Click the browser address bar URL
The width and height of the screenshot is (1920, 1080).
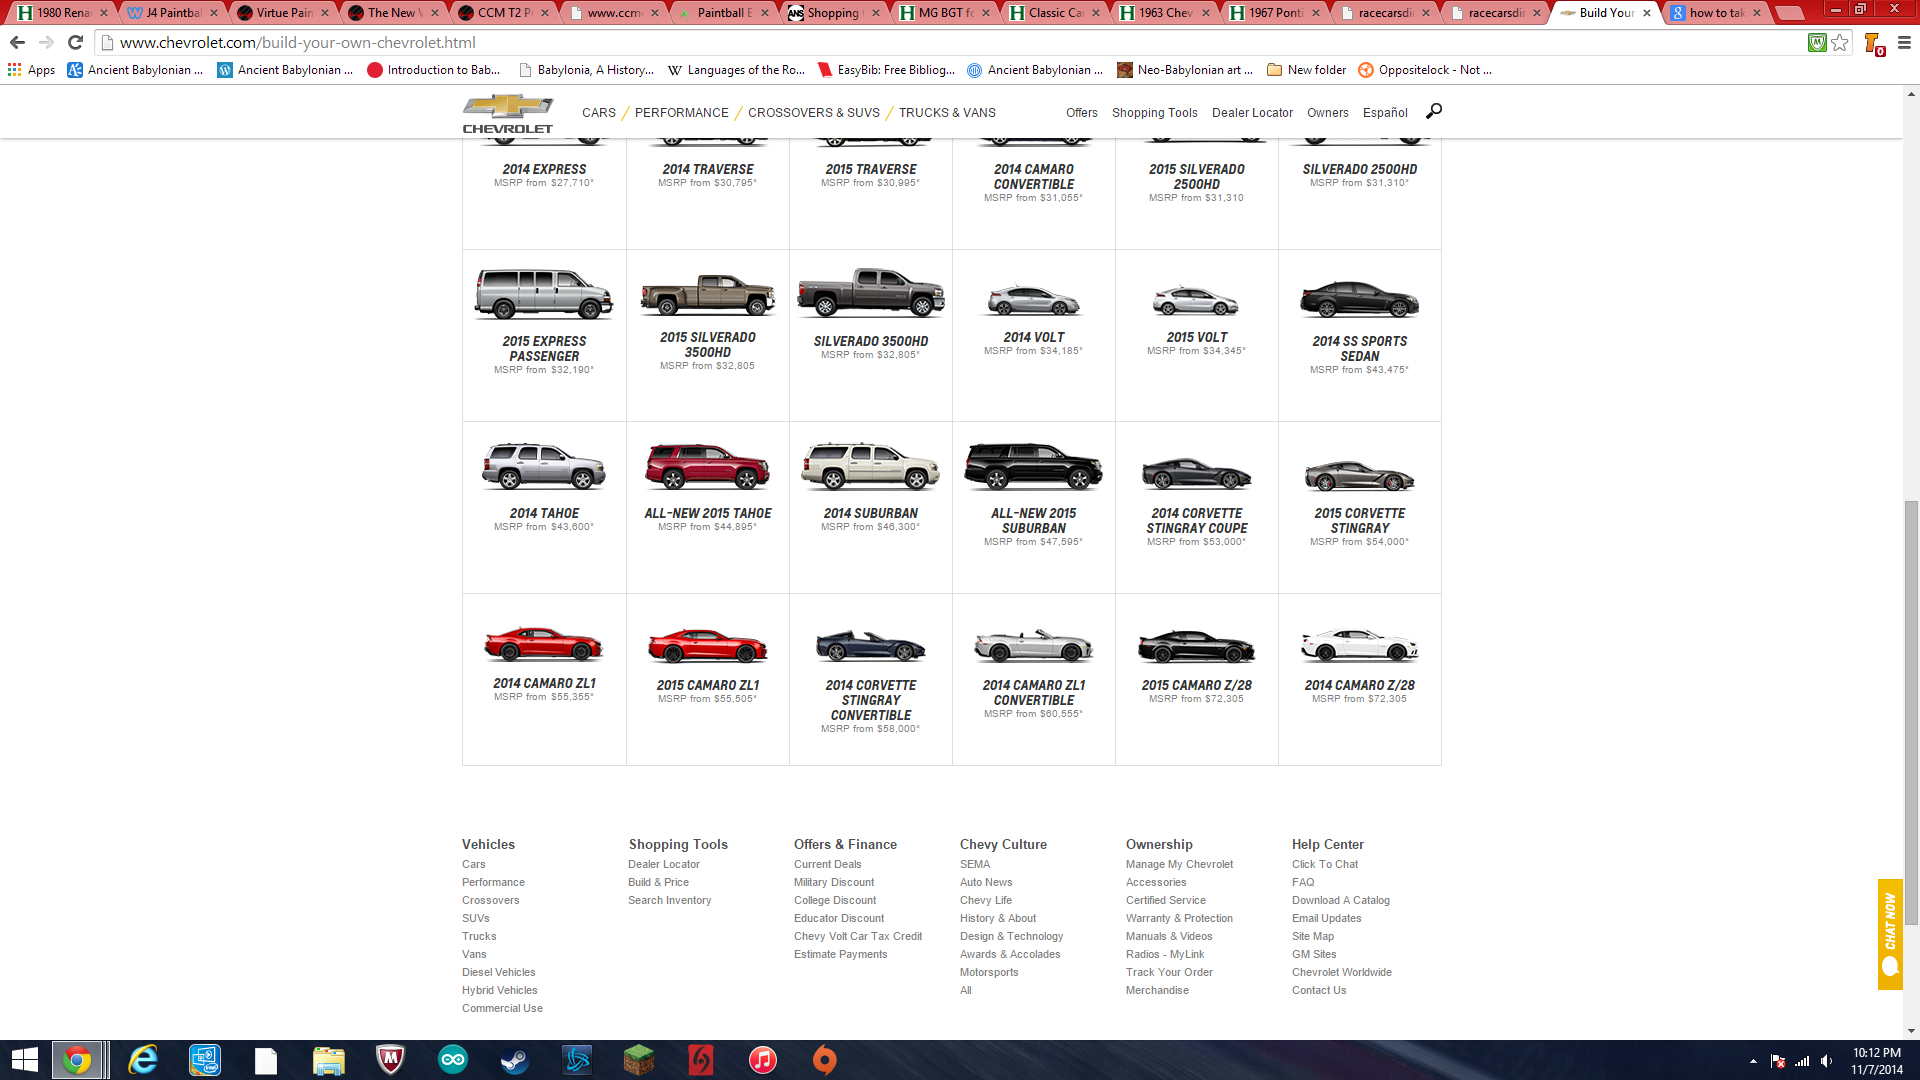click(x=298, y=43)
